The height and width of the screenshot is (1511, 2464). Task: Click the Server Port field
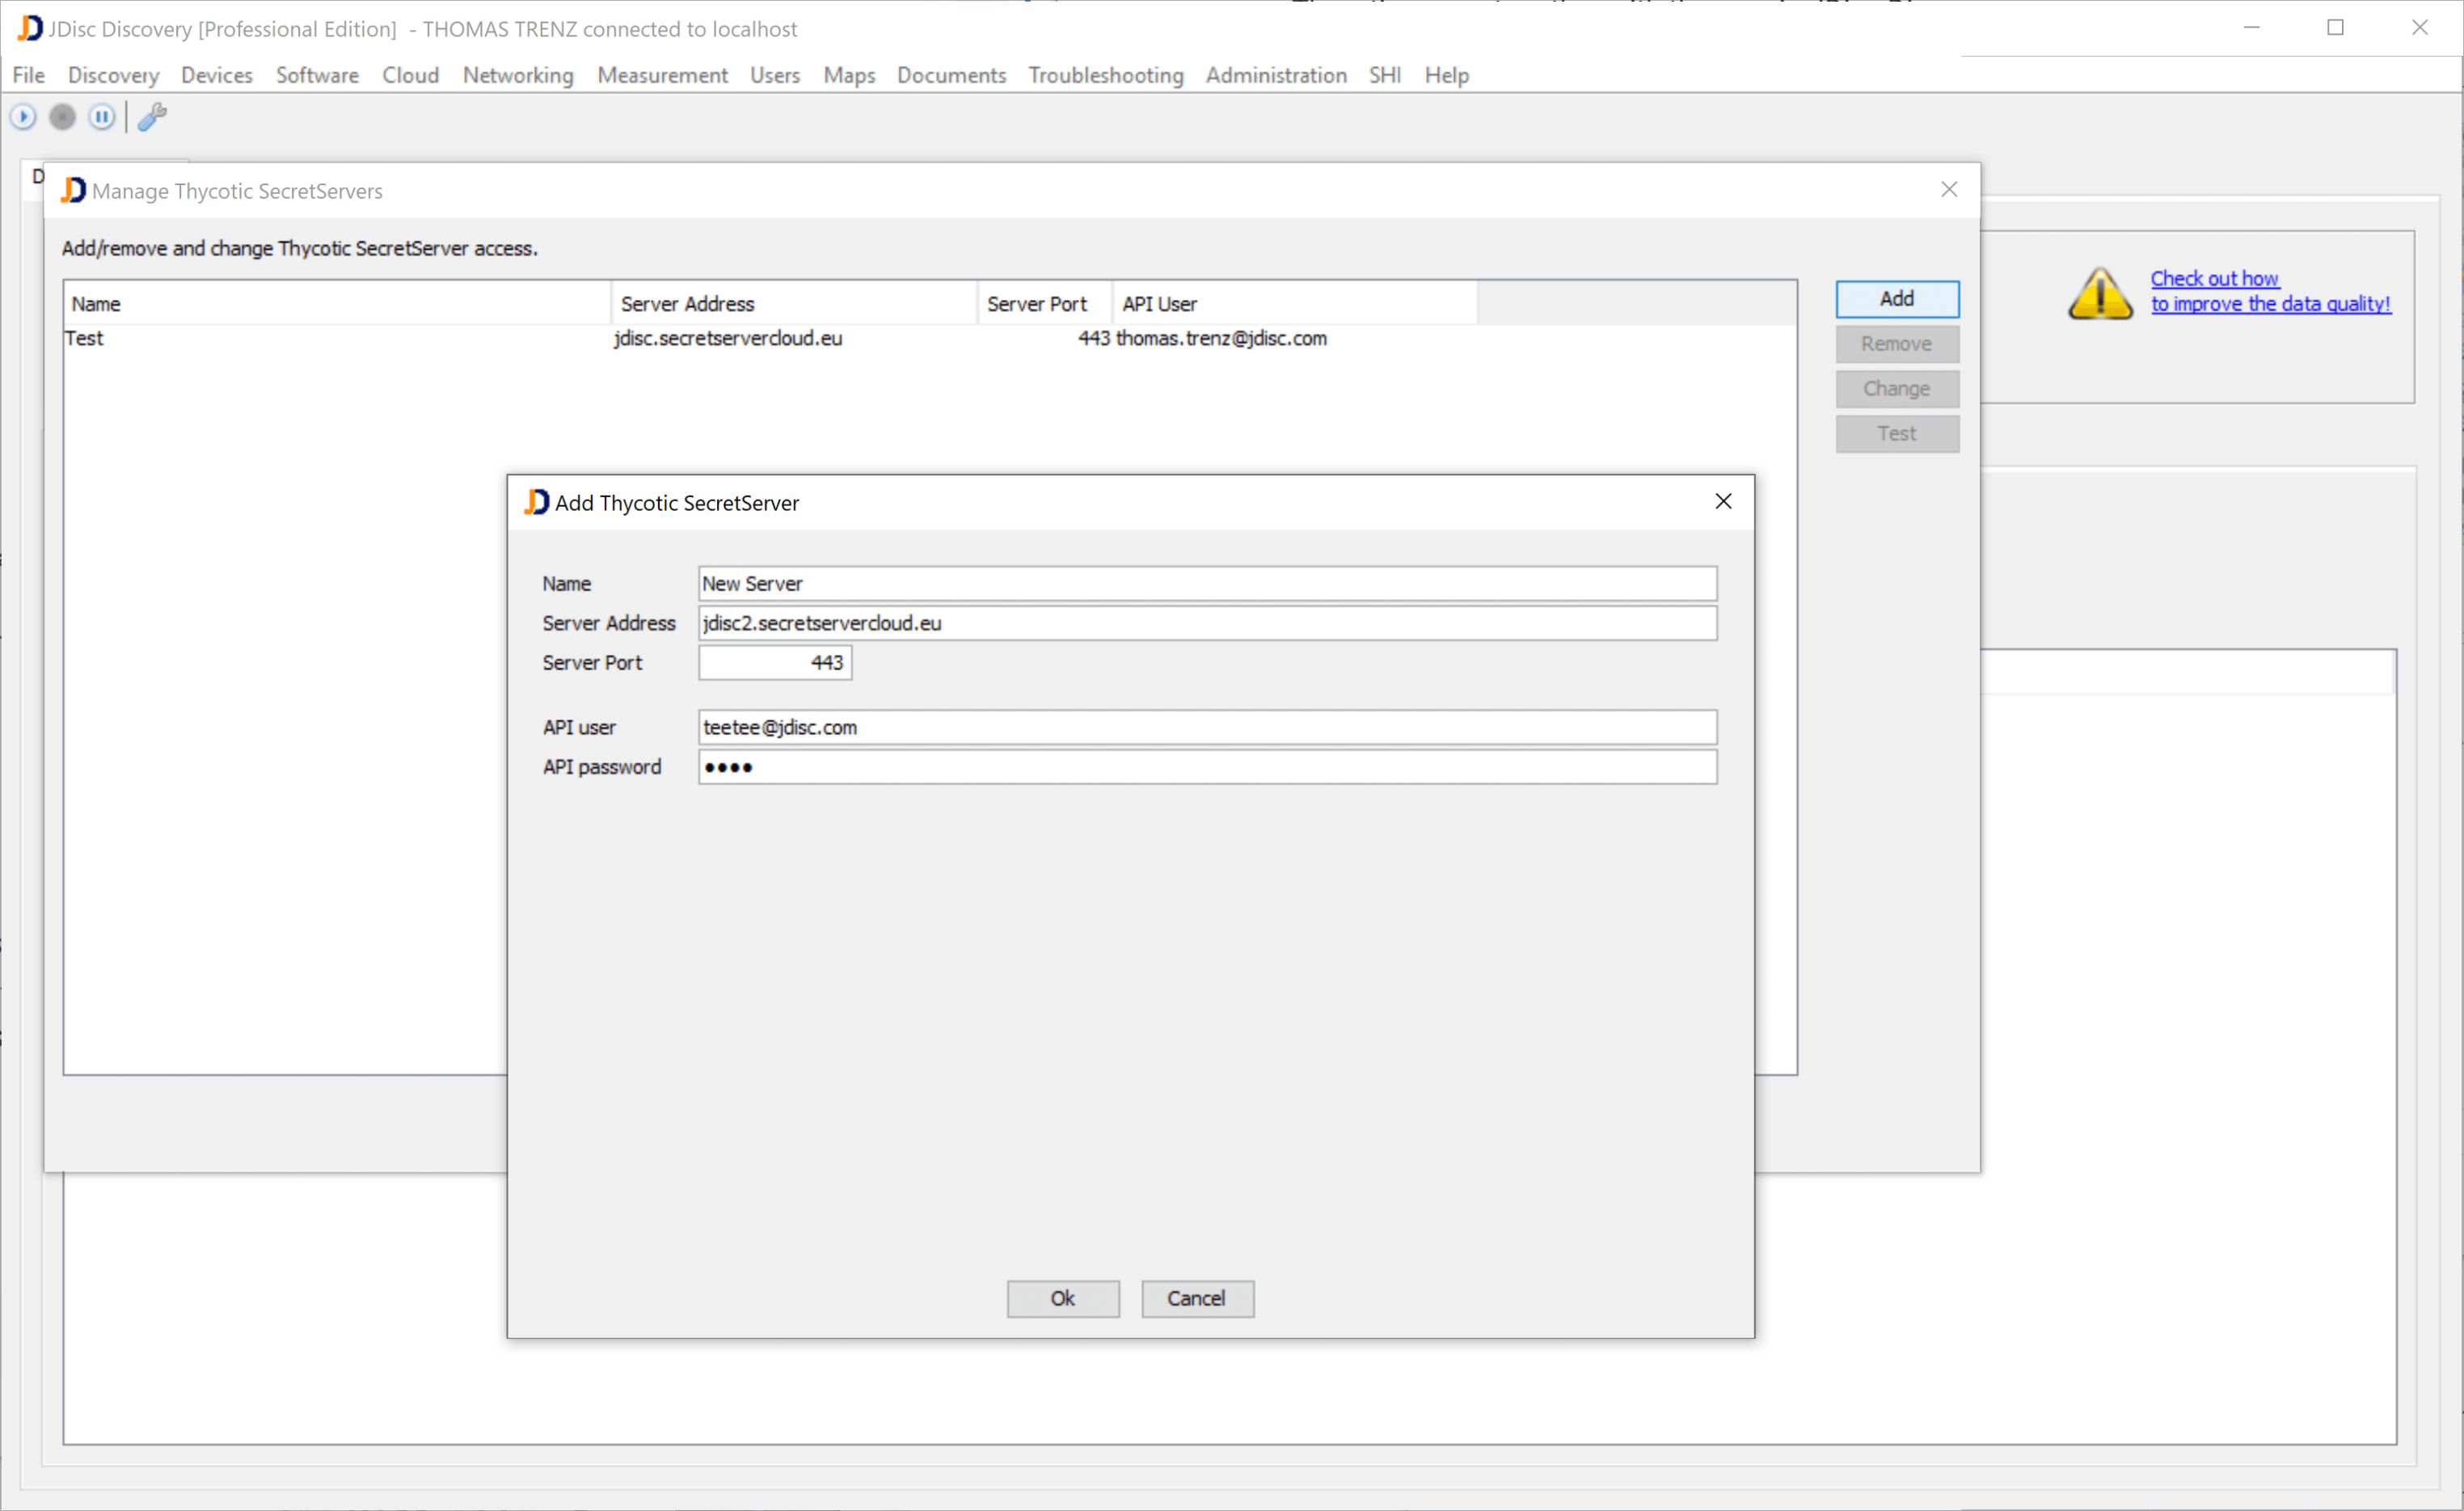click(774, 662)
